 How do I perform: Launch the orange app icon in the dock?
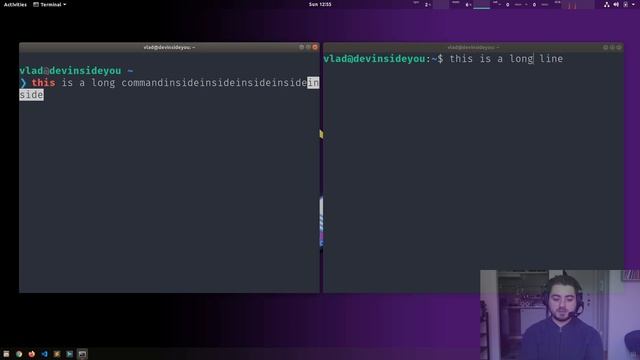tap(57, 354)
